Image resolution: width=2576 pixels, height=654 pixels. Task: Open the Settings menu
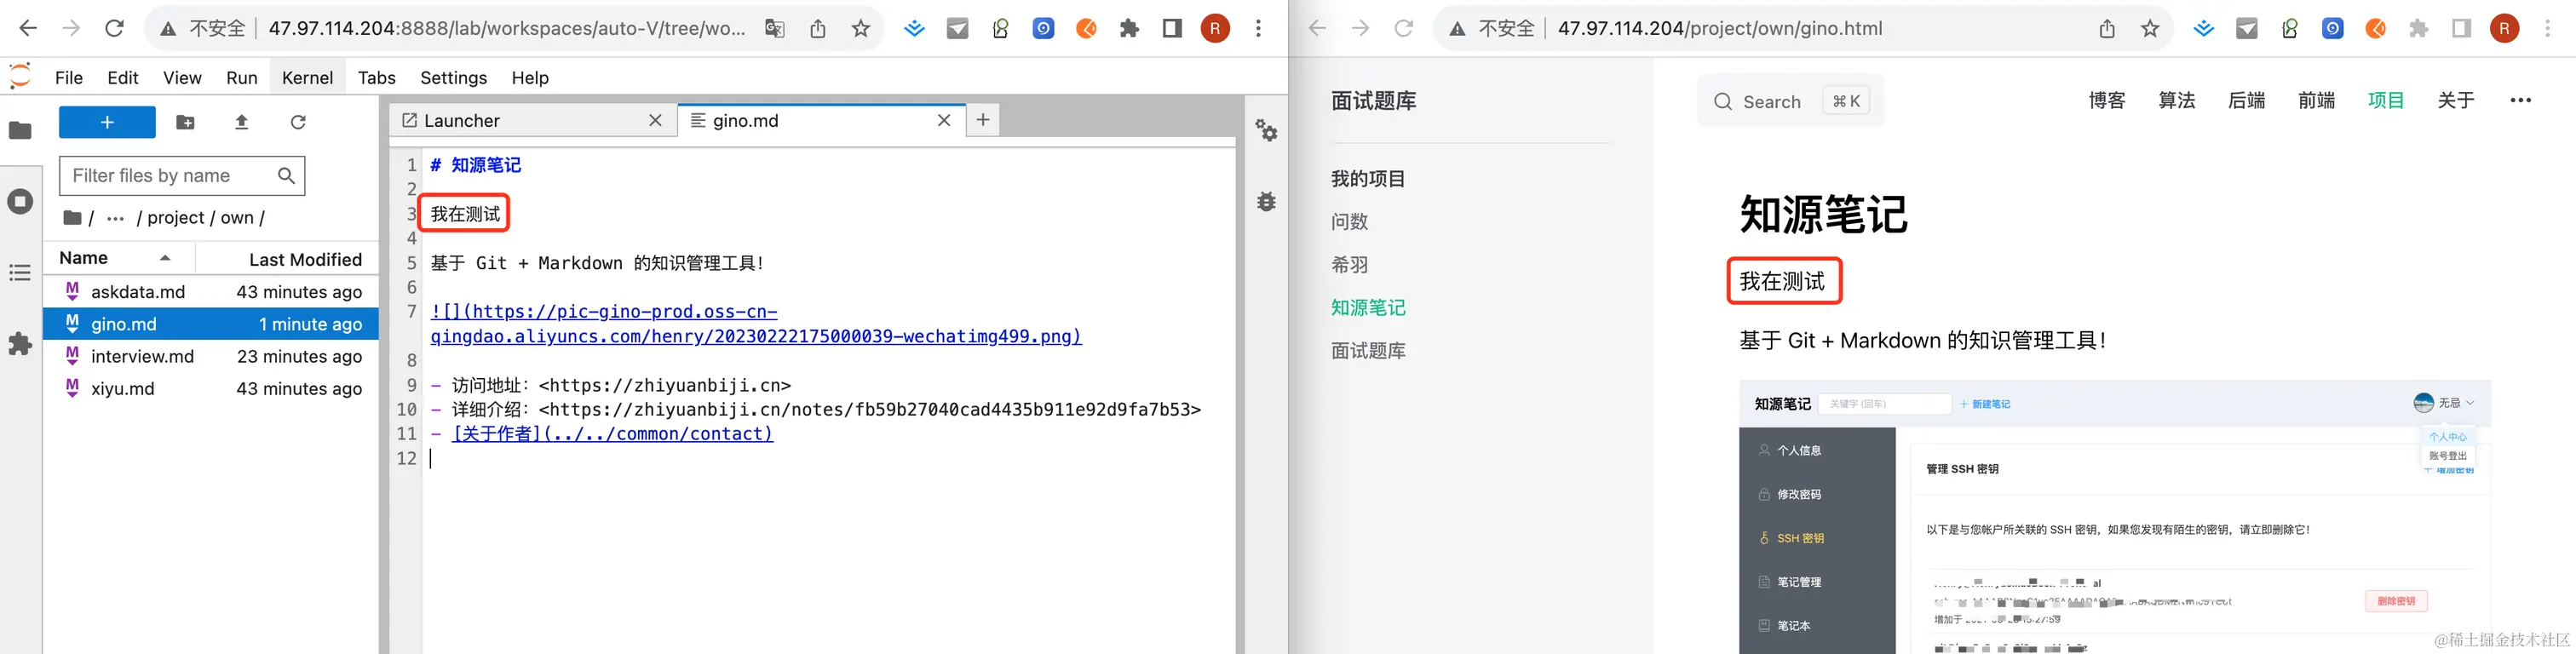pos(453,78)
